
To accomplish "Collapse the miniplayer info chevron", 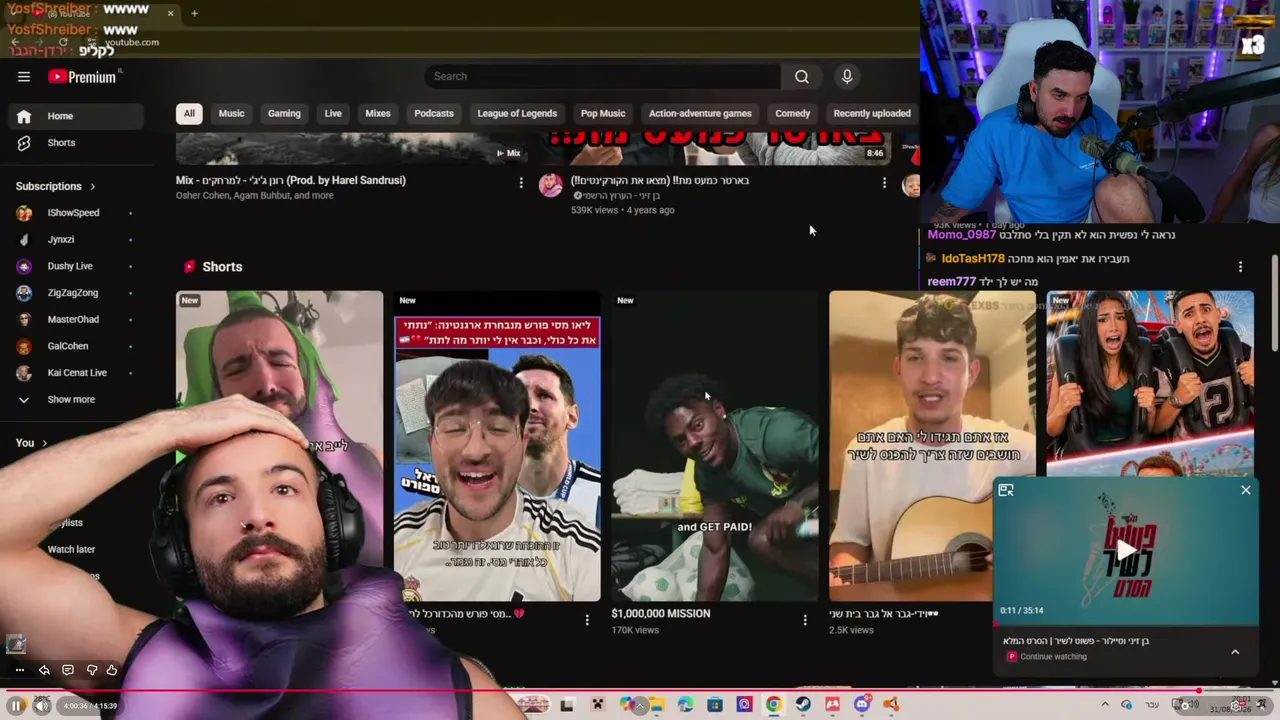I will [1235, 652].
